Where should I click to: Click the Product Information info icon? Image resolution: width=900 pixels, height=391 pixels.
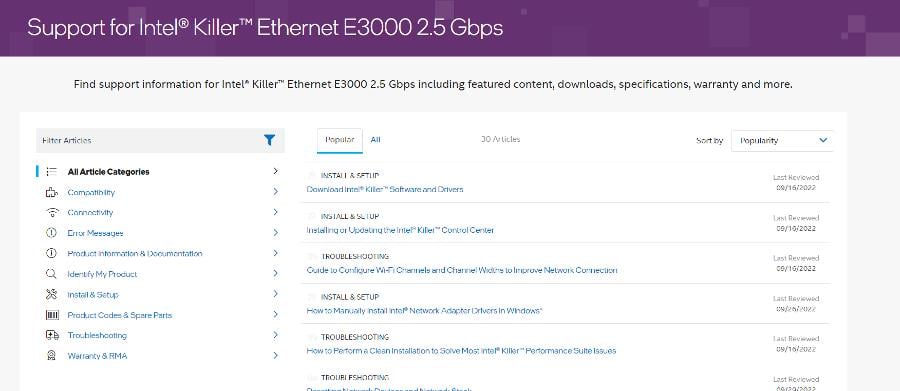click(x=52, y=253)
